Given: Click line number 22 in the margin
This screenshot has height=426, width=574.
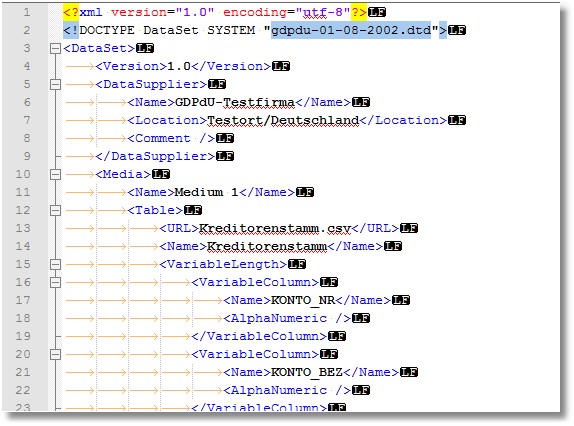Looking at the screenshot, I should click(23, 390).
